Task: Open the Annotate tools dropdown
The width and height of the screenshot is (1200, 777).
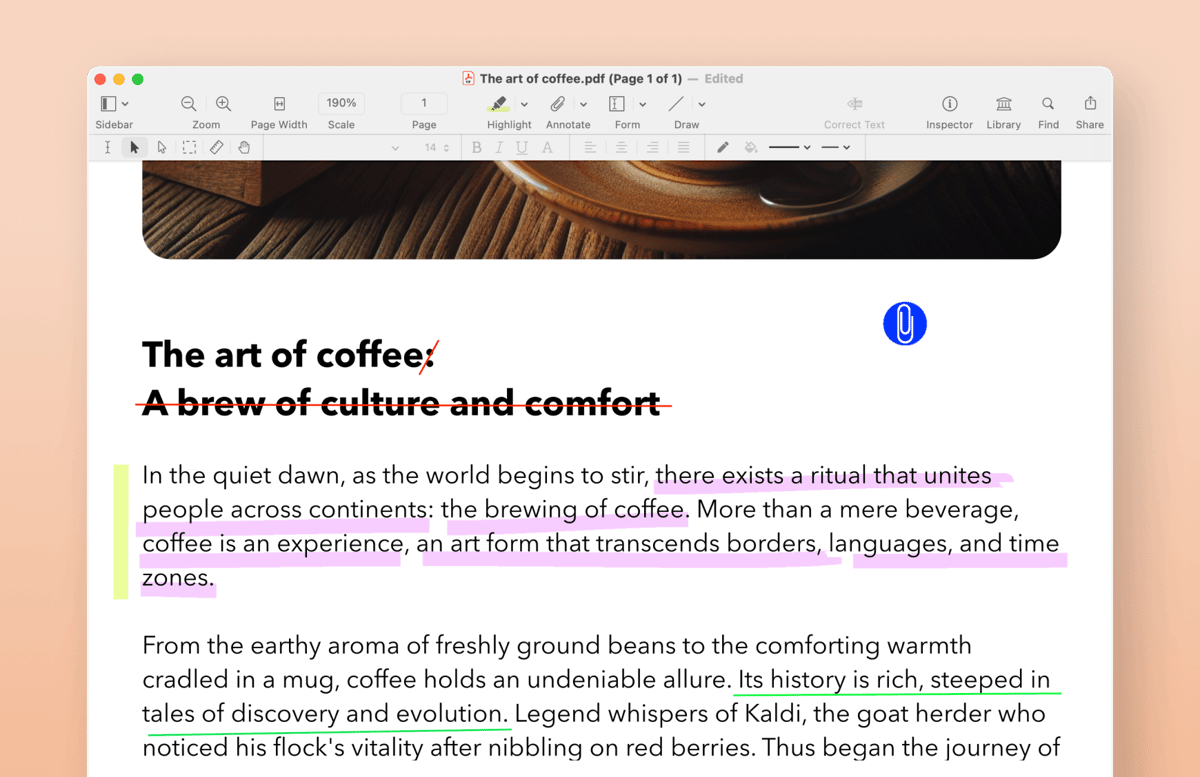Action: 583,103
